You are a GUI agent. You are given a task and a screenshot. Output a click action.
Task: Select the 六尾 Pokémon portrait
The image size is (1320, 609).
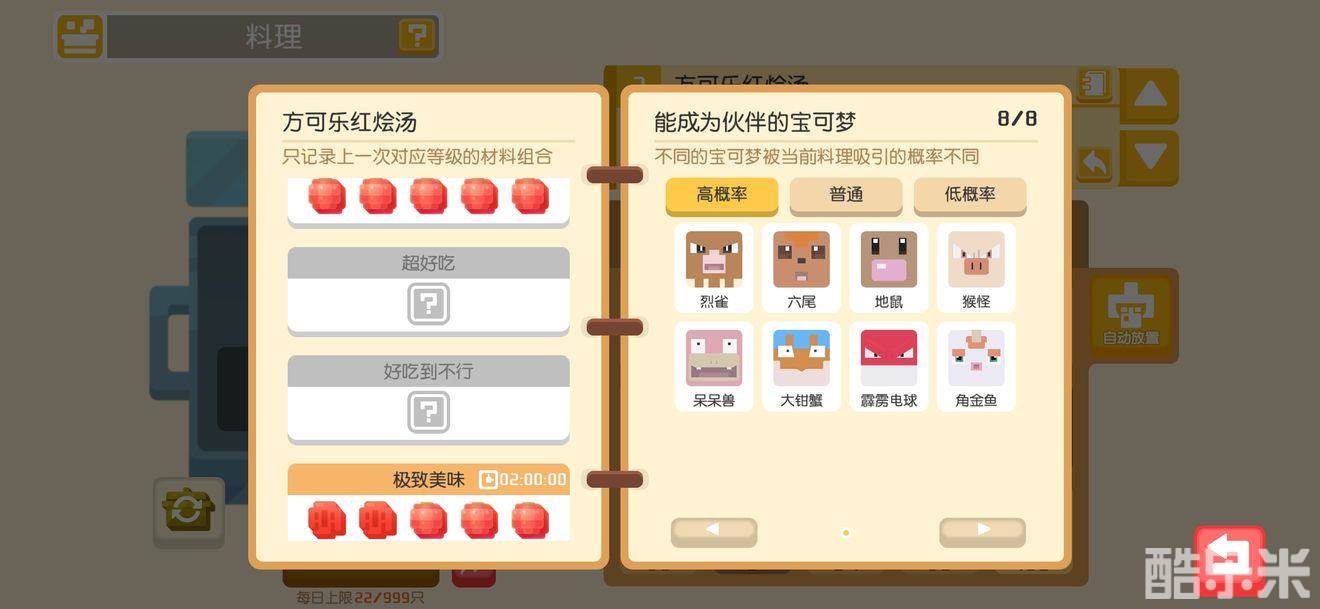point(801,267)
